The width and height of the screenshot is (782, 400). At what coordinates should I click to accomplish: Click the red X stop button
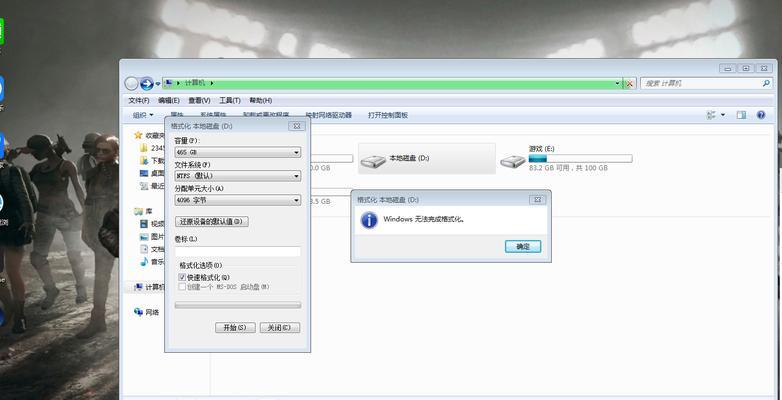point(629,83)
